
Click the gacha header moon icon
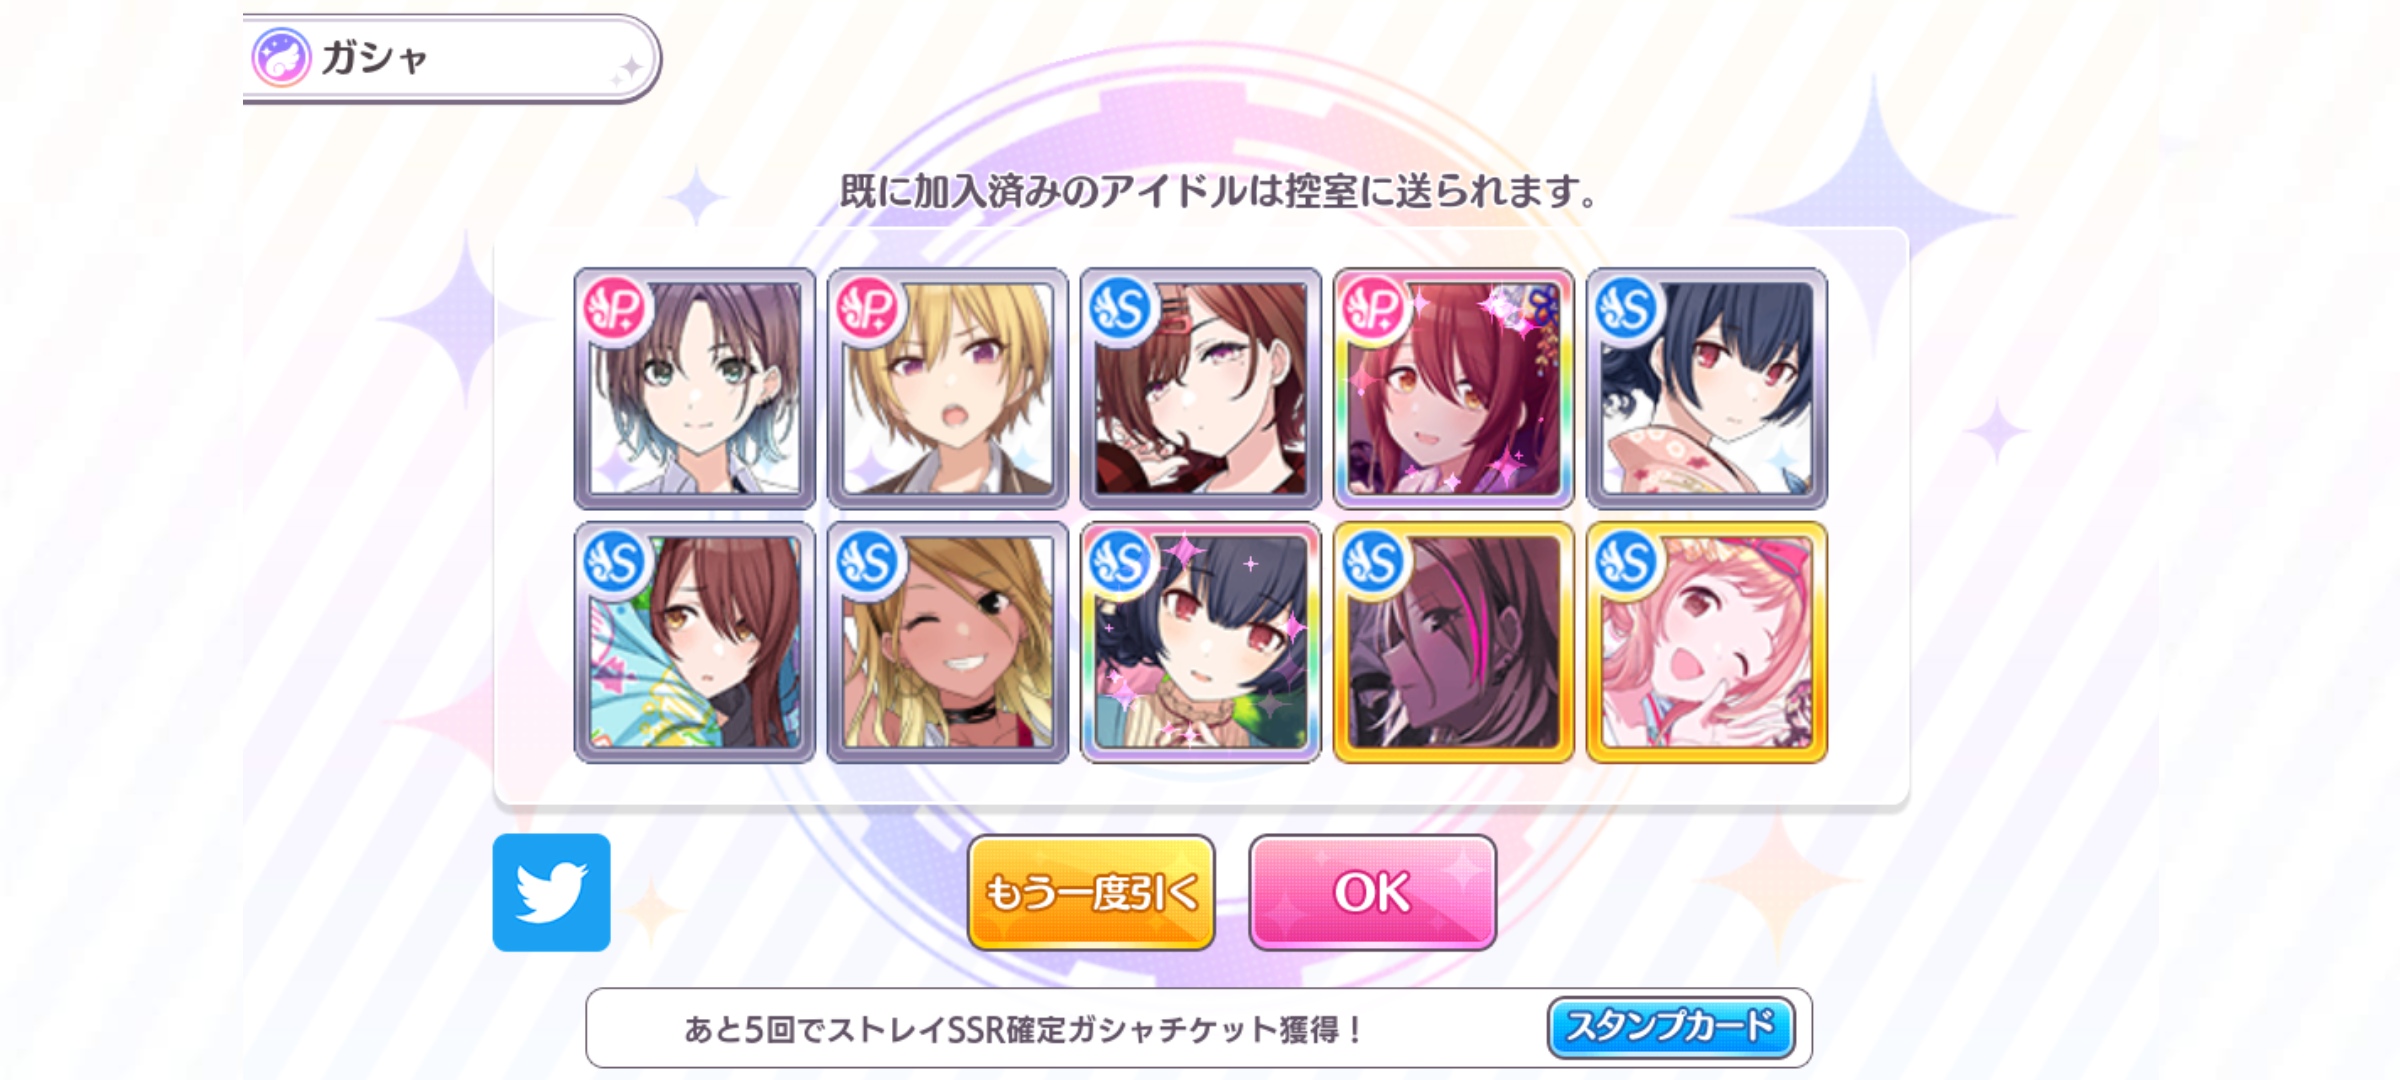281,57
